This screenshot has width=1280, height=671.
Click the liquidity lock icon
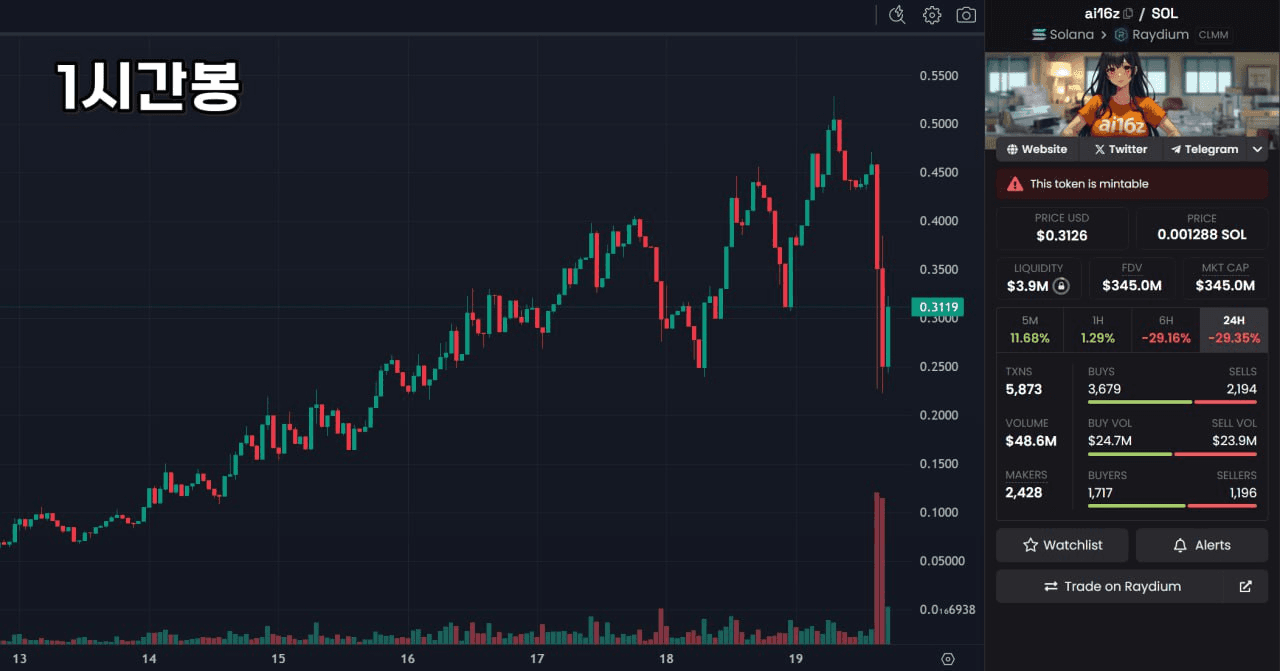pos(1062,286)
